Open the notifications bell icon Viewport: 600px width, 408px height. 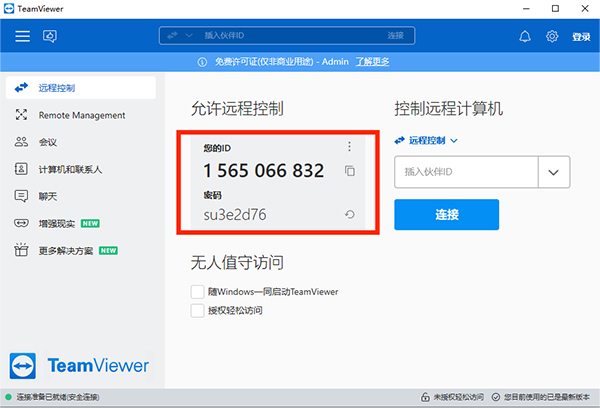point(525,36)
